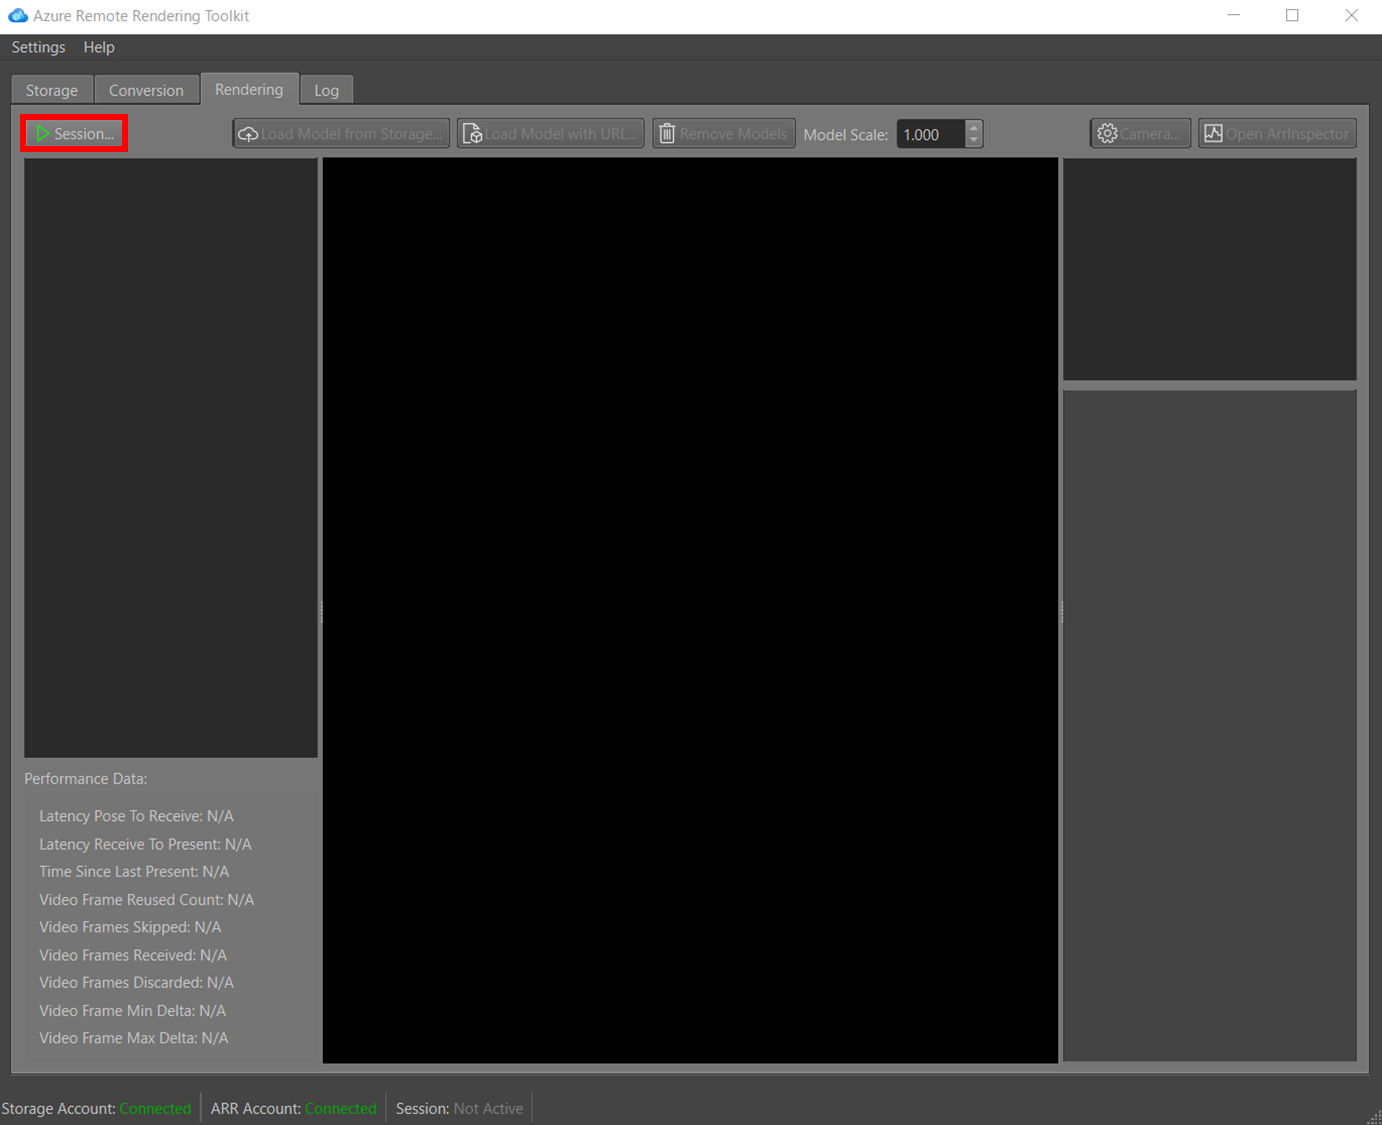Click the green play icon on Session button
This screenshot has height=1125, width=1382.
41,133
